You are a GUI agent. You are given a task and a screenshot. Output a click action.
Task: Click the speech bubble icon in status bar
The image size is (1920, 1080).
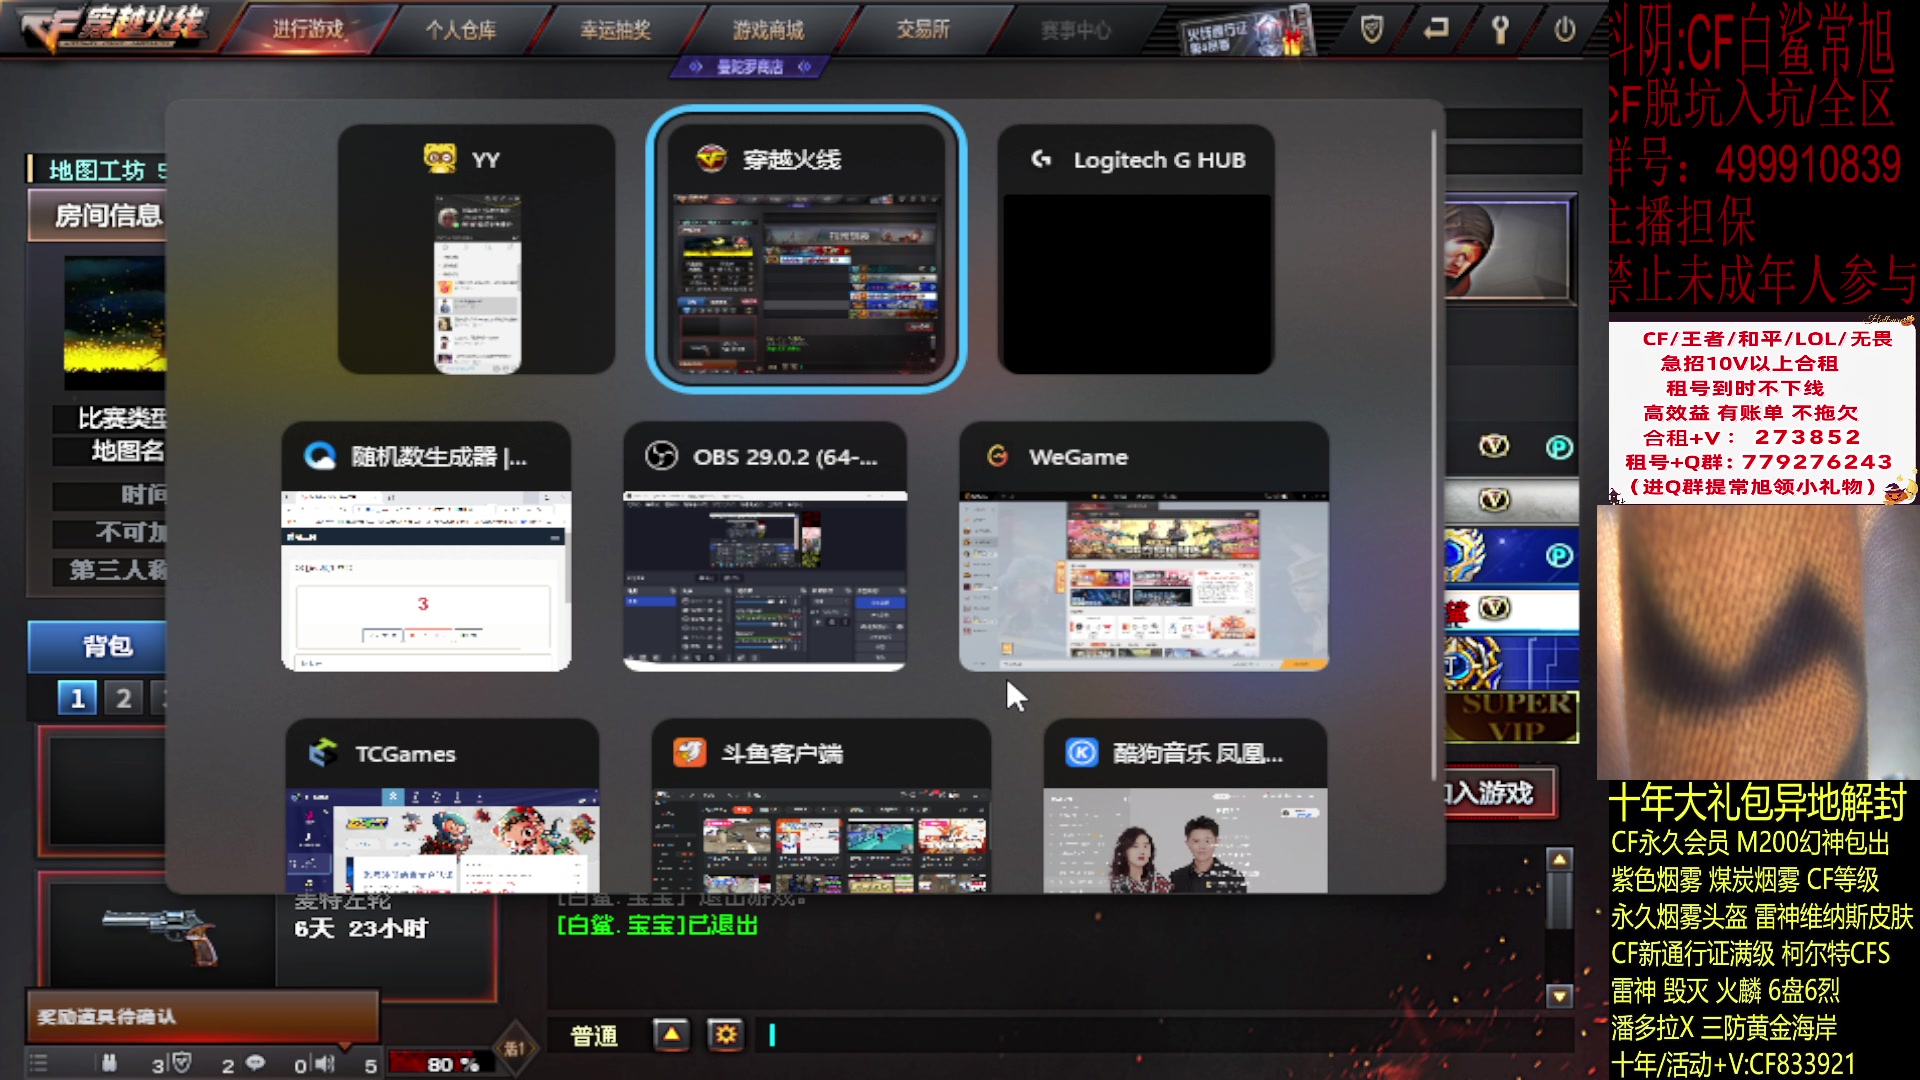256,1063
